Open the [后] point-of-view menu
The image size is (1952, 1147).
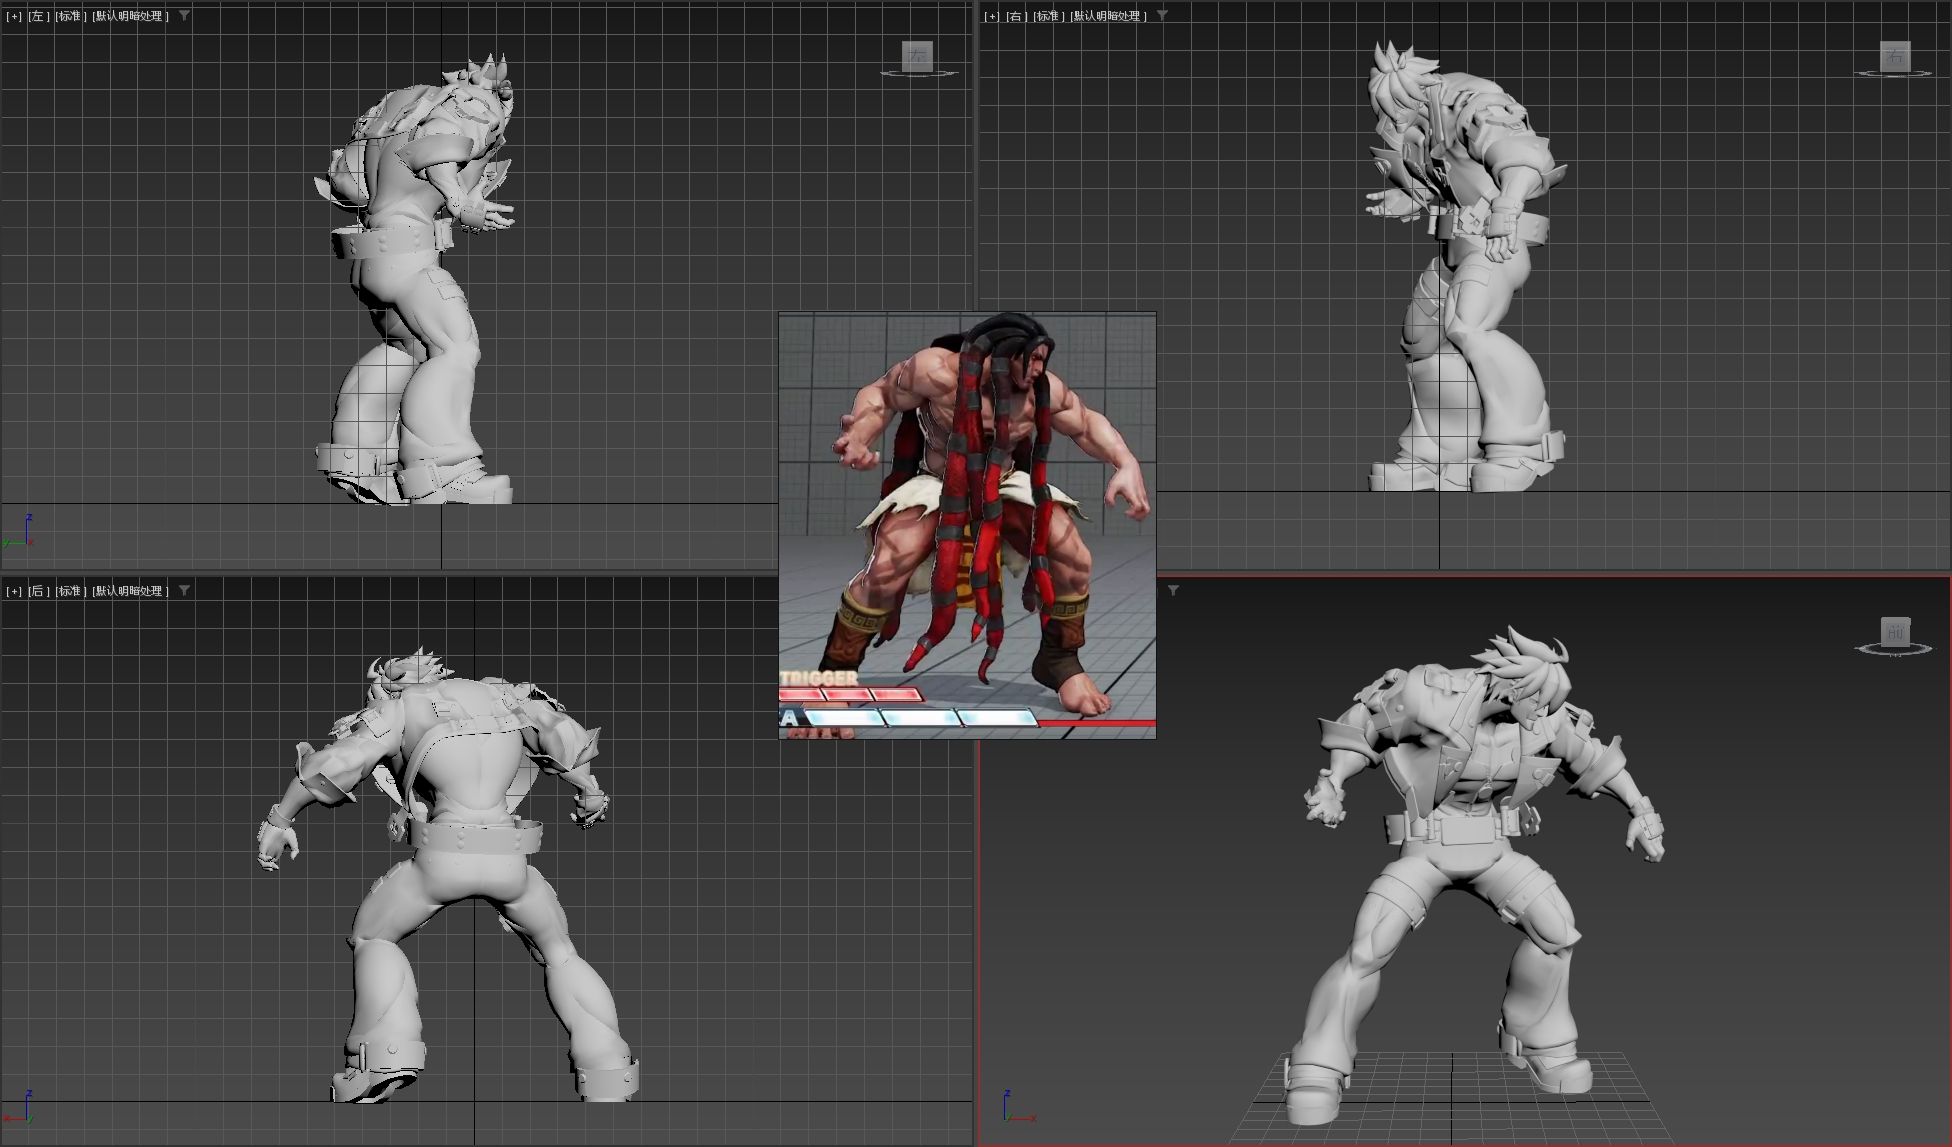coord(38,591)
